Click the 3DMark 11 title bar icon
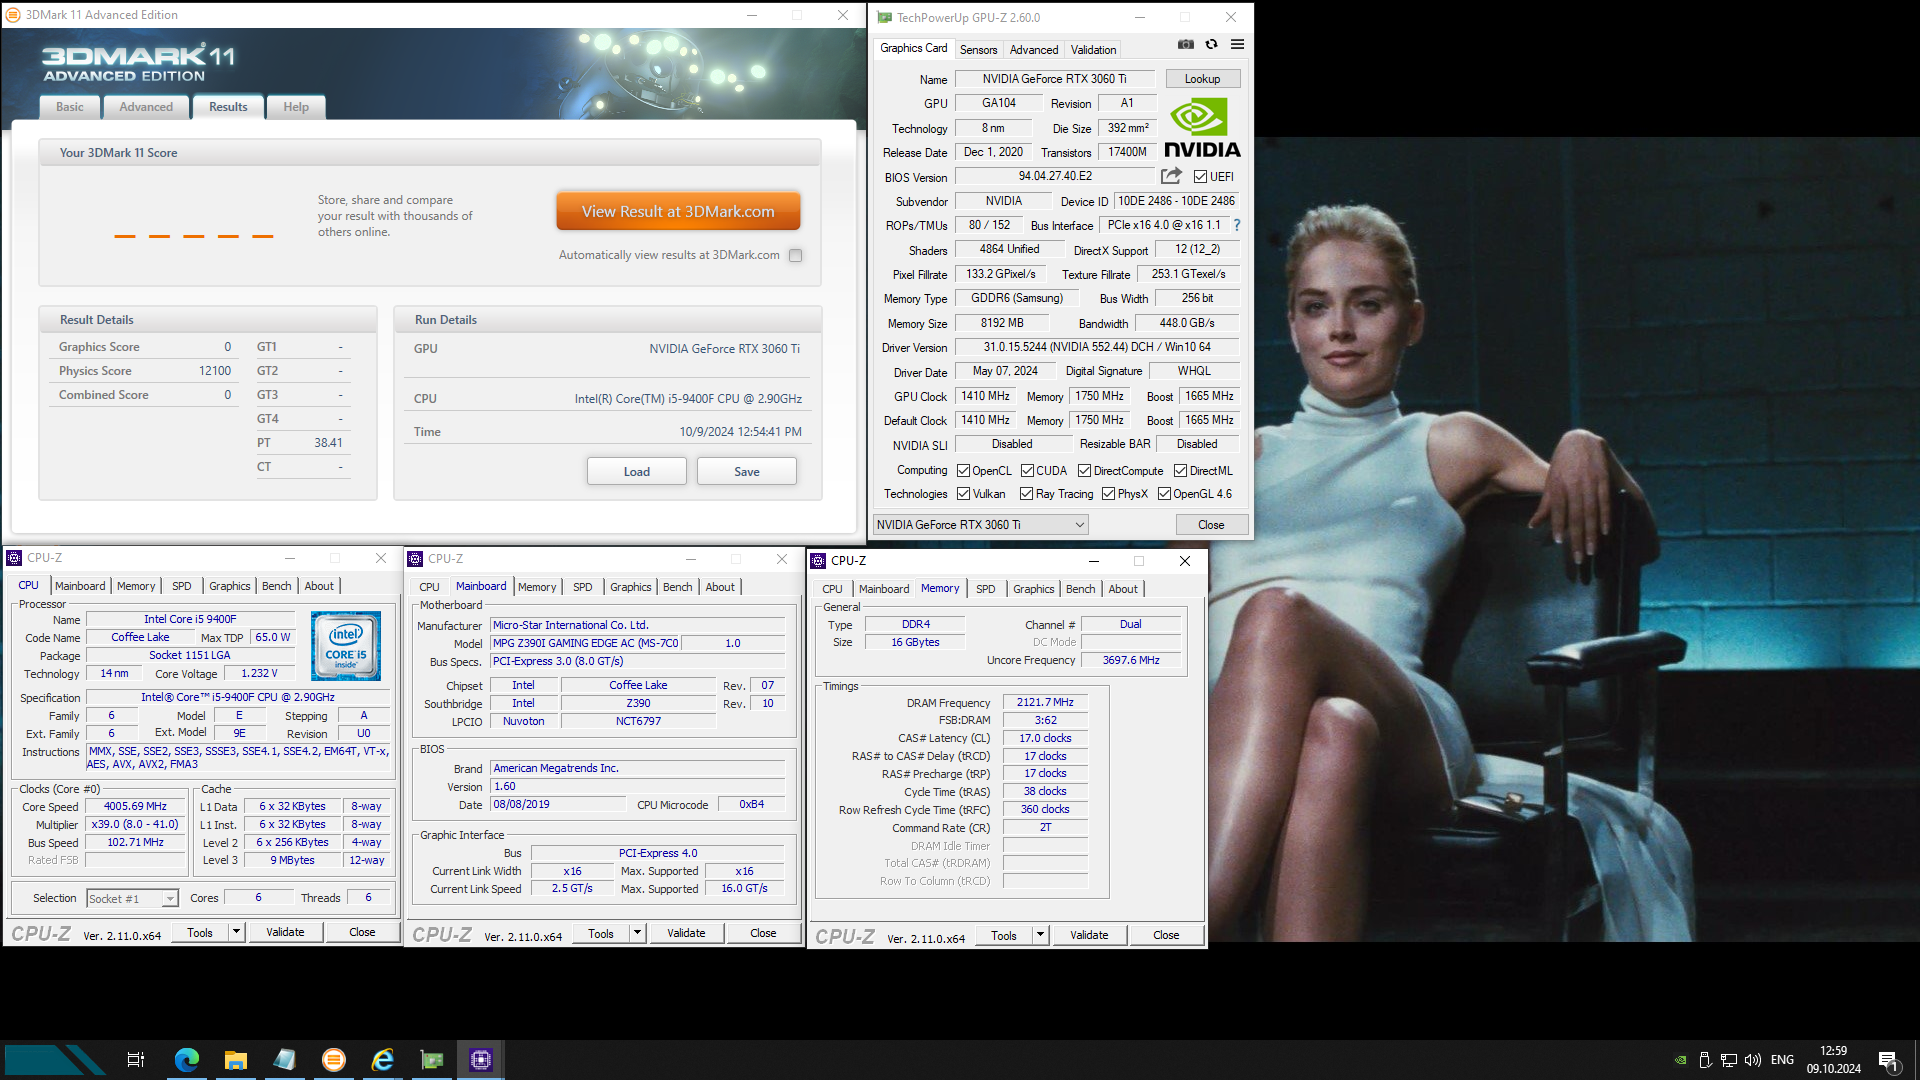Image resolution: width=1920 pixels, height=1080 pixels. [x=13, y=15]
